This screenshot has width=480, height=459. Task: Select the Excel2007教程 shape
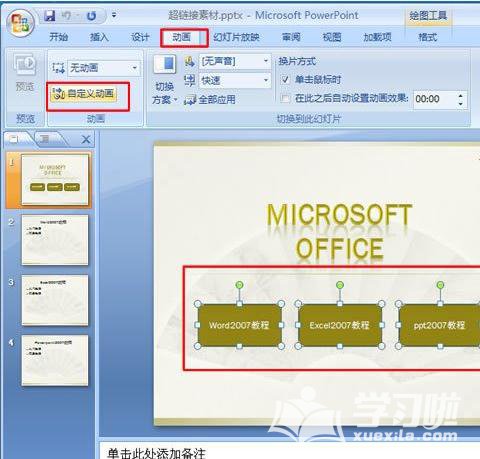coord(339,325)
